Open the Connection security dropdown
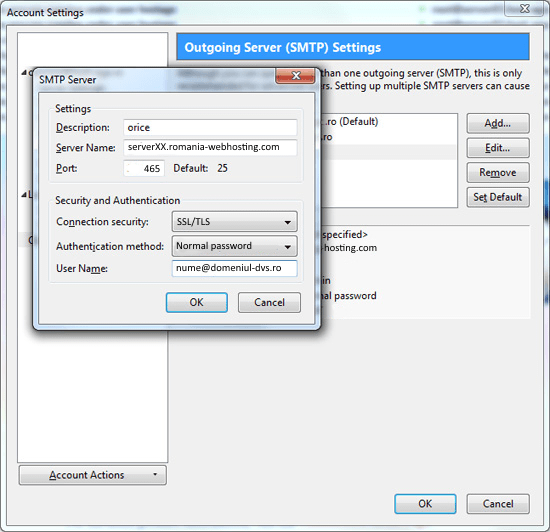550x532 pixels. pos(234,221)
